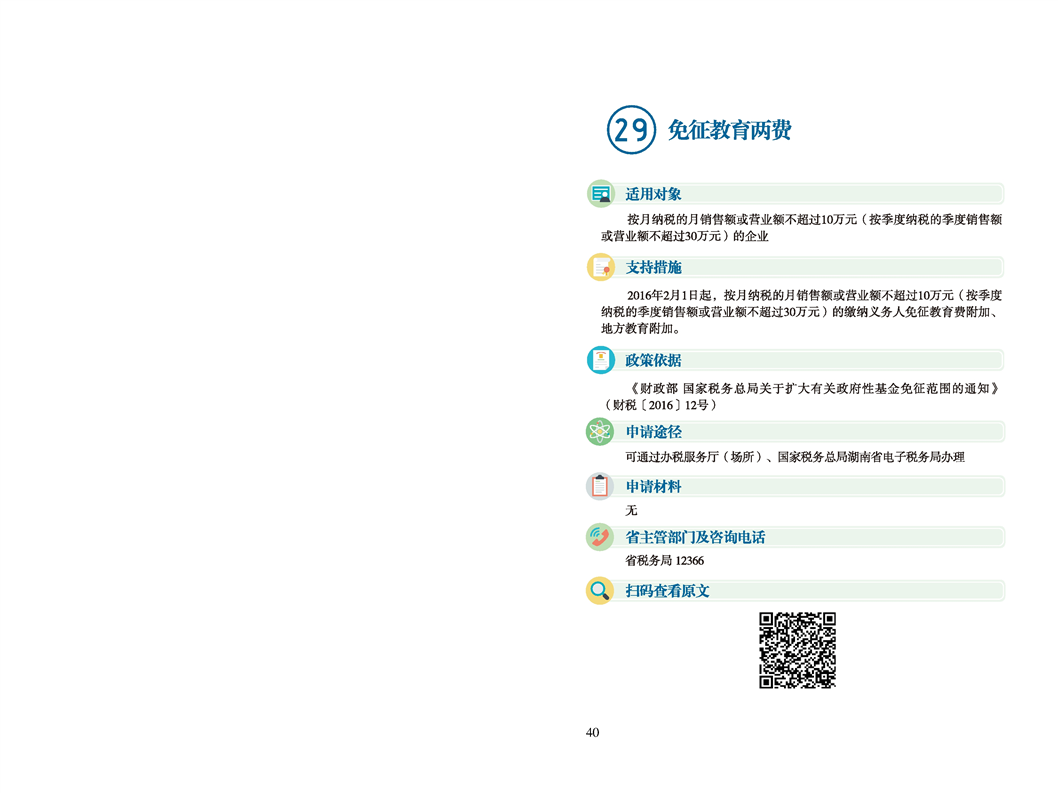Click the 申请材料 heading
Image resolution: width=1058 pixels, height=793 pixels.
coord(653,487)
